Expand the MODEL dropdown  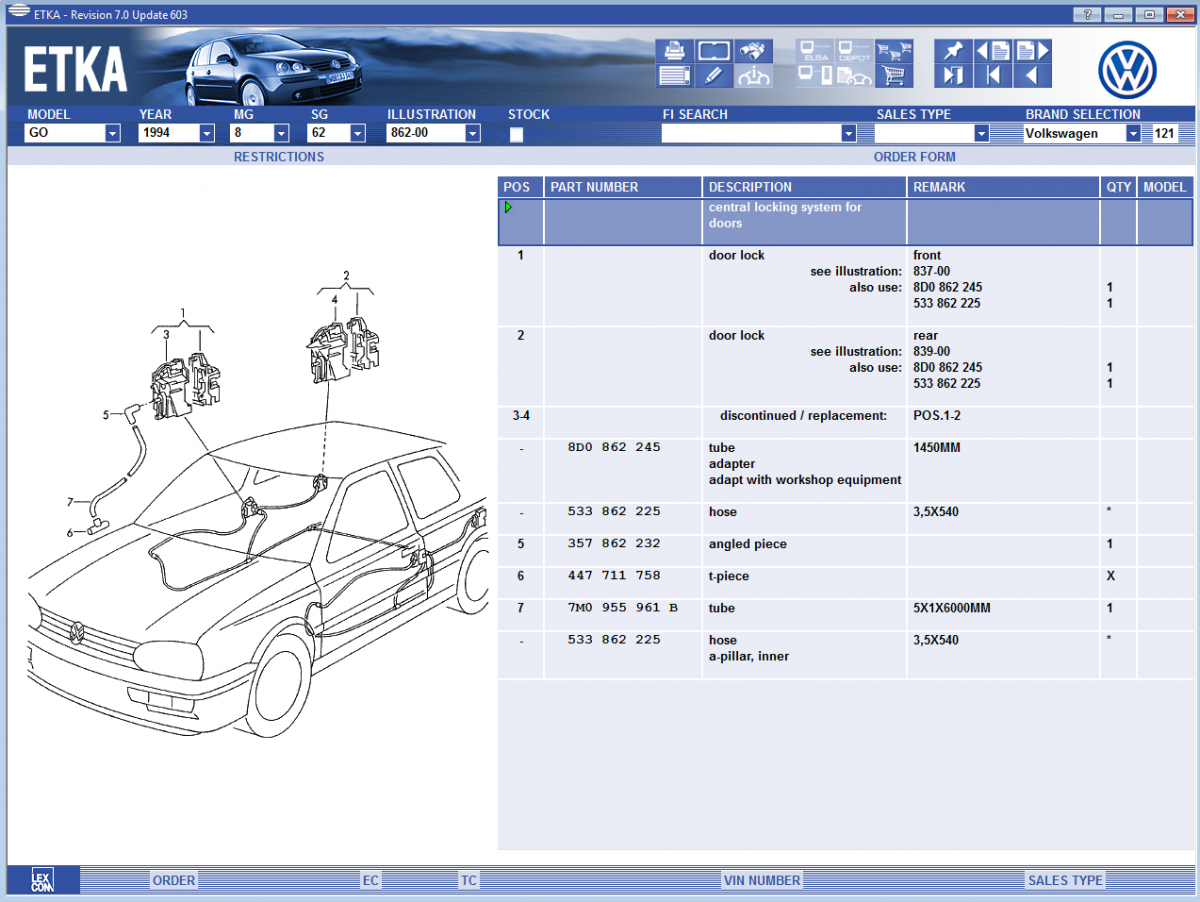pos(112,133)
